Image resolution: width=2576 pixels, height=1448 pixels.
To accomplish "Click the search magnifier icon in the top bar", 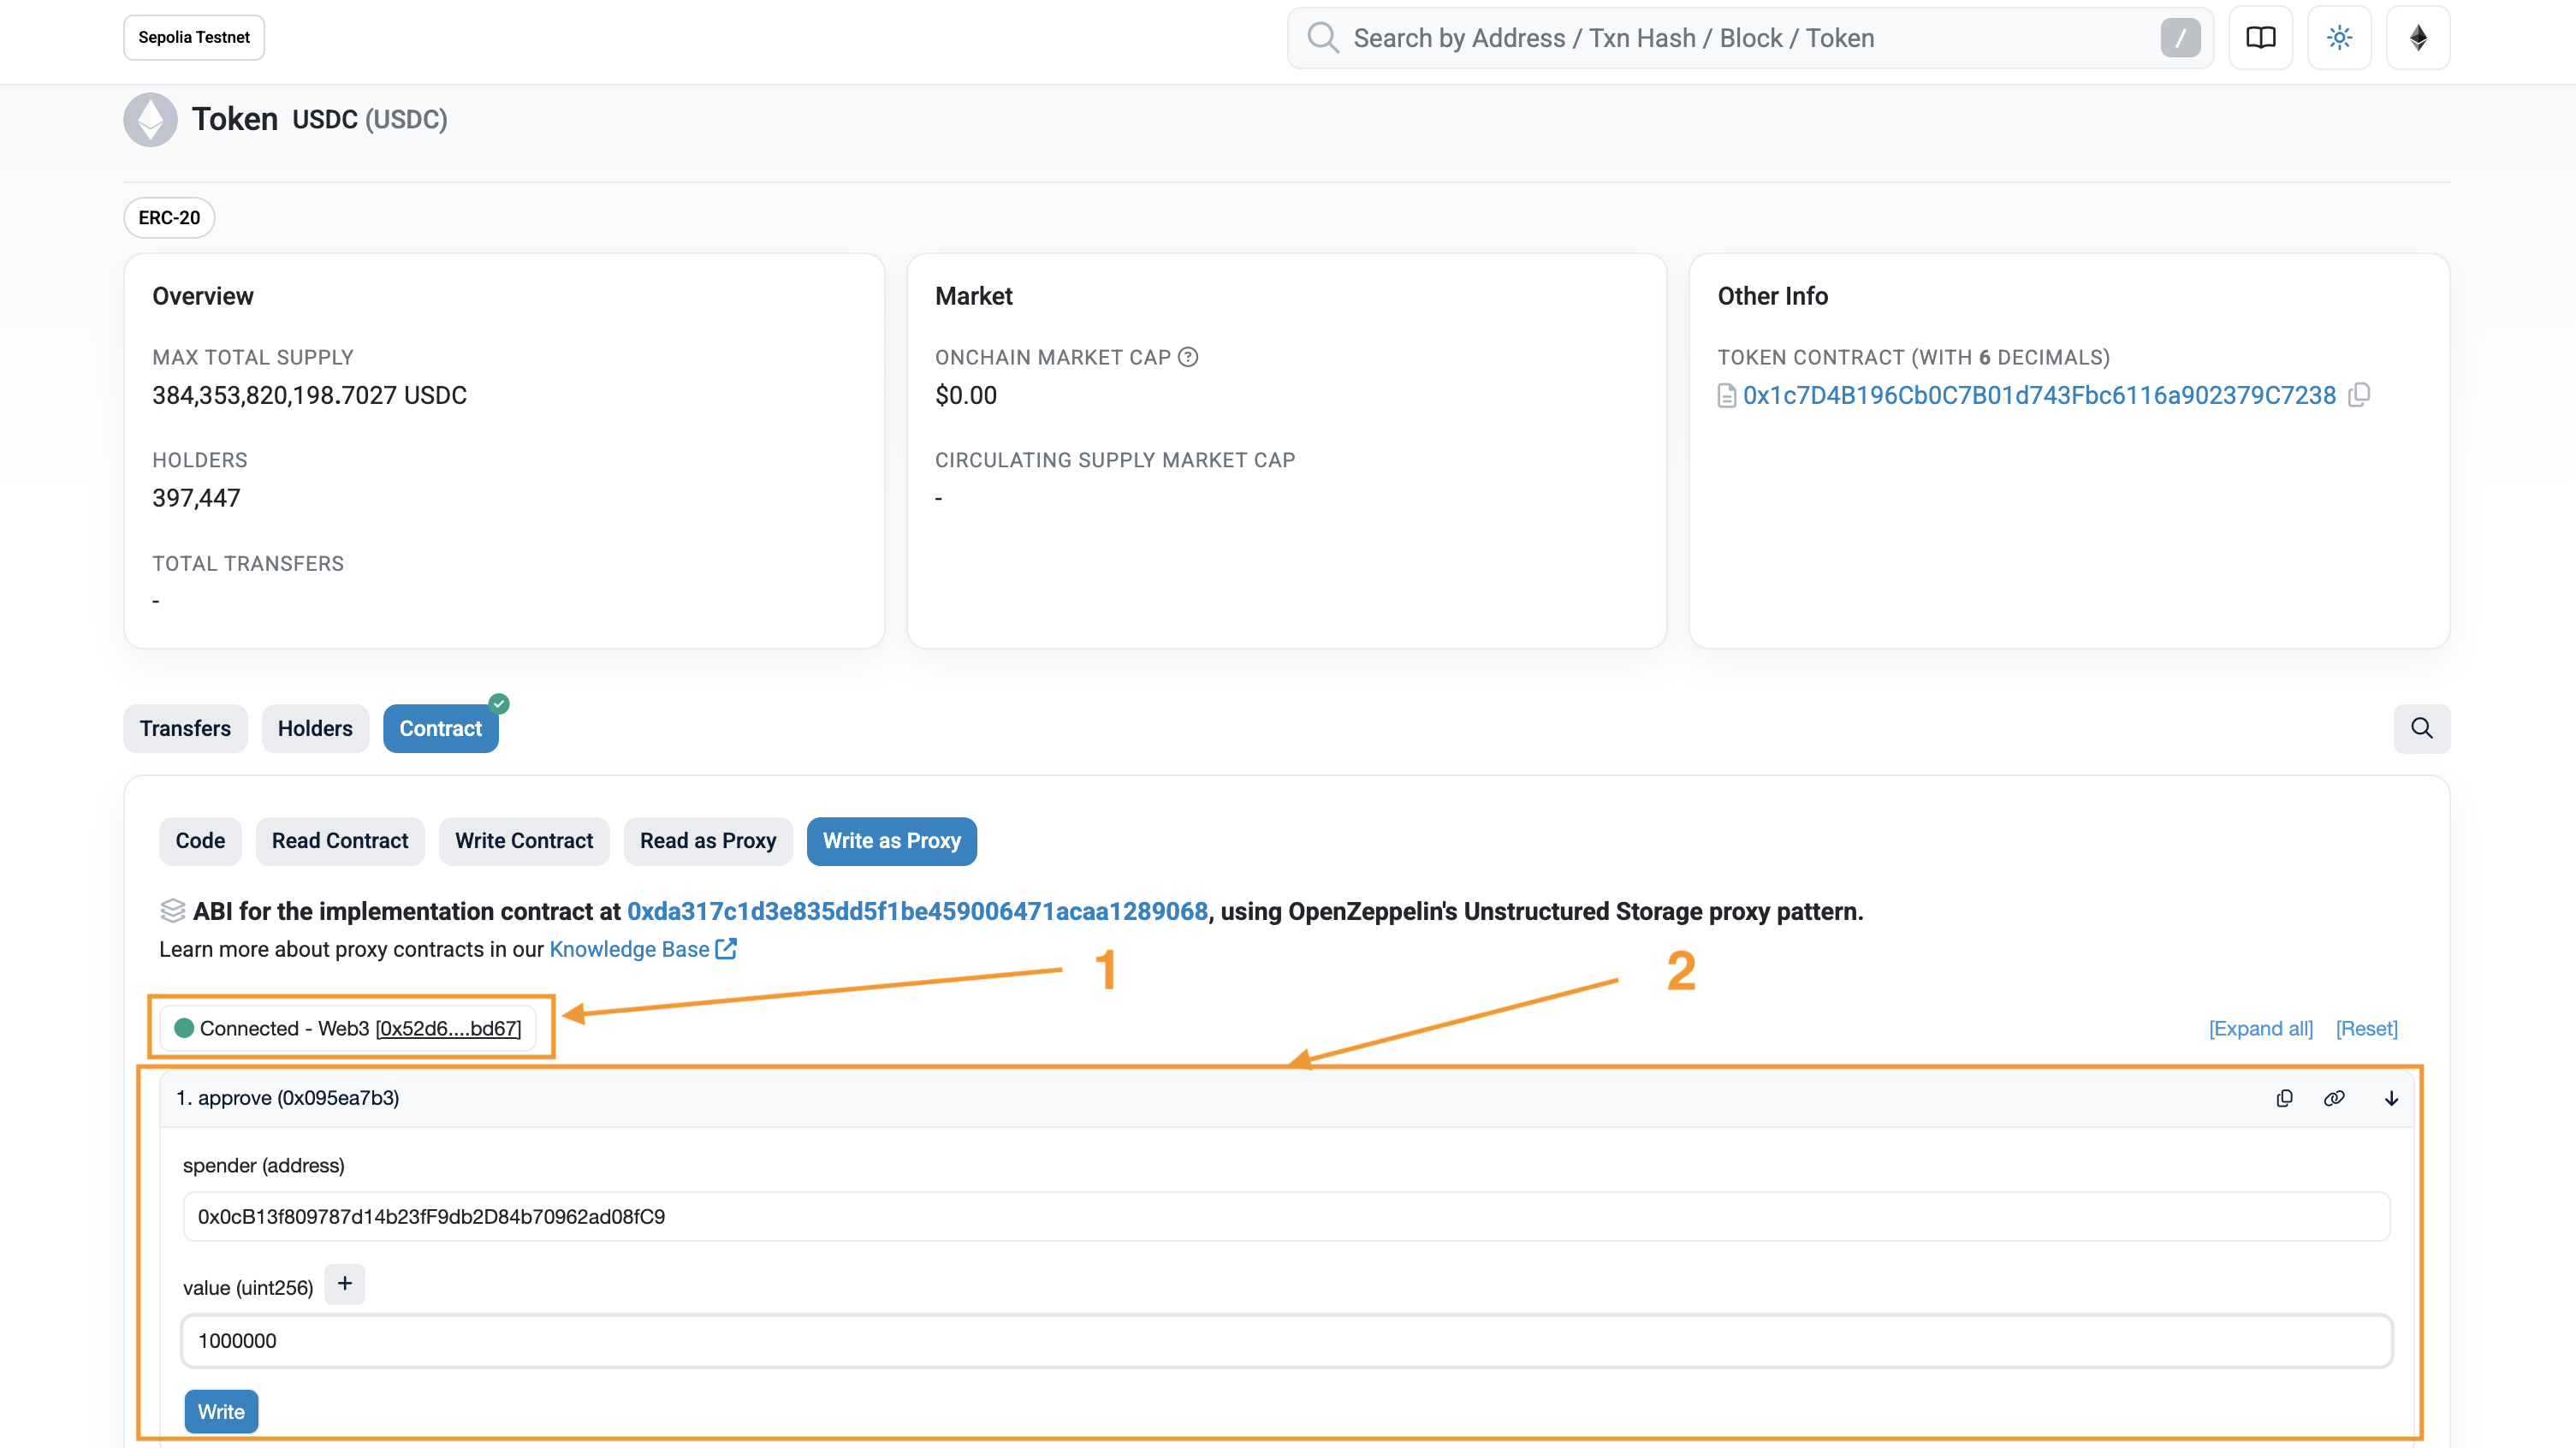I will (x=1322, y=38).
